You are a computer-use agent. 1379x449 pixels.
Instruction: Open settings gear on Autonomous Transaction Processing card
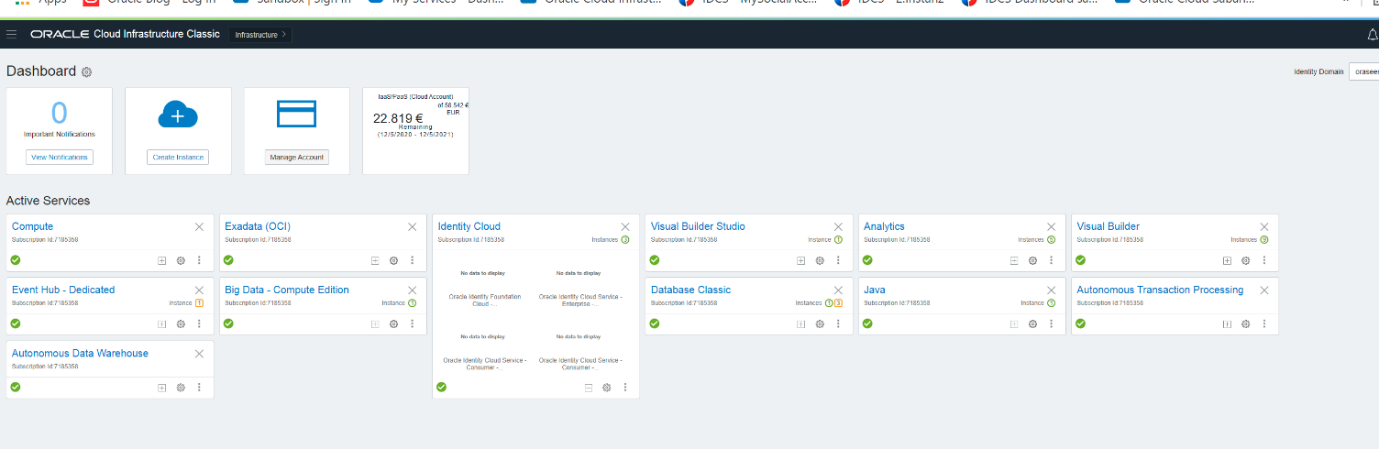click(1246, 324)
